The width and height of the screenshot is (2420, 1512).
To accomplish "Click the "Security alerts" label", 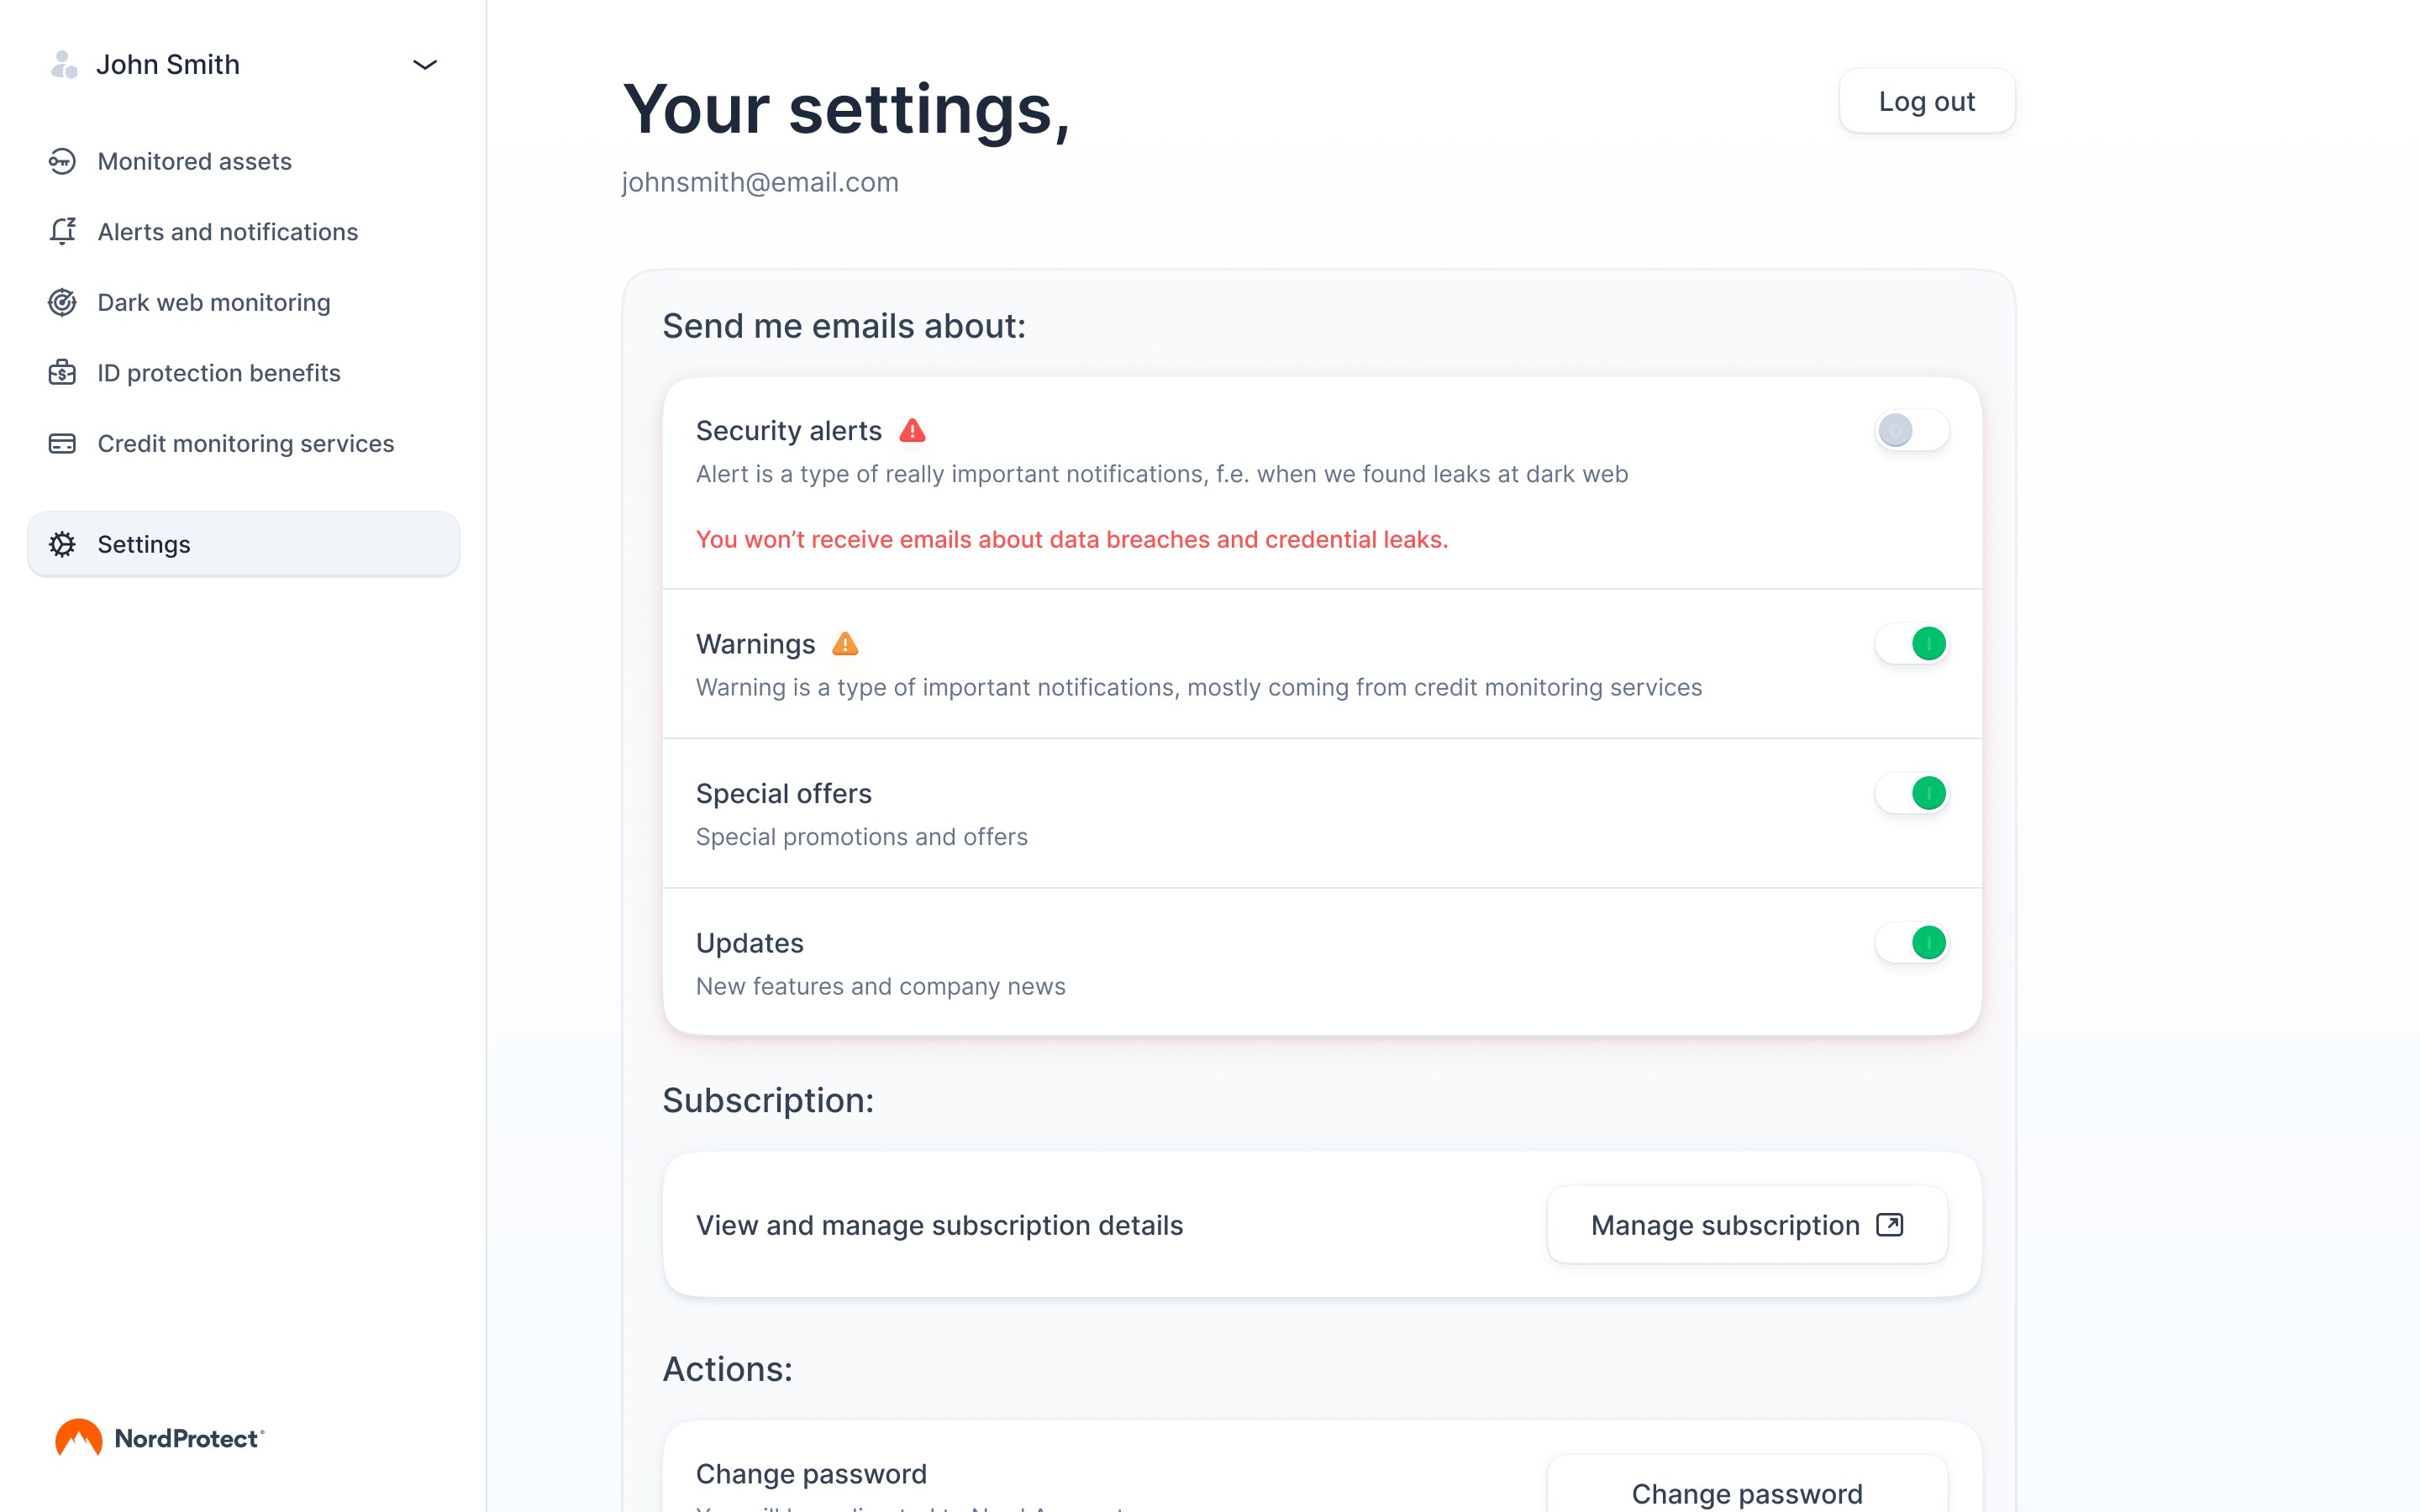I will pos(789,431).
